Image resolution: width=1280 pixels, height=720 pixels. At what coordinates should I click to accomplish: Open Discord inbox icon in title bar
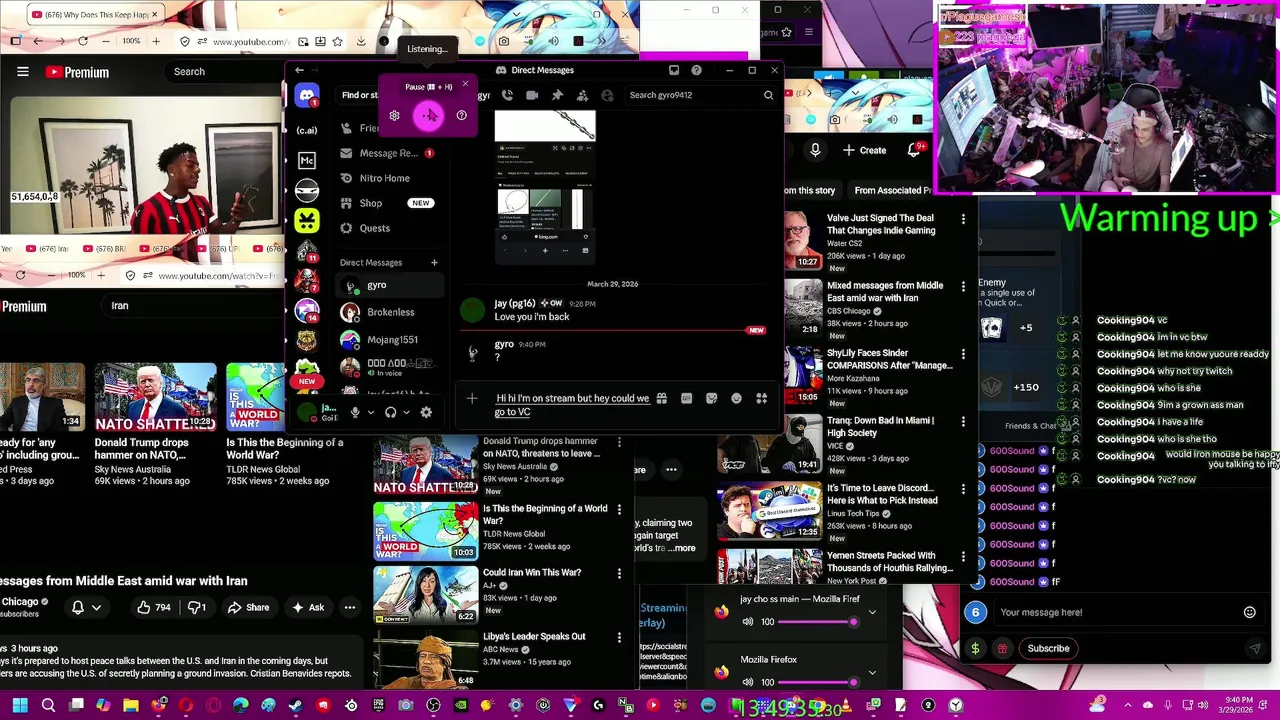(674, 70)
